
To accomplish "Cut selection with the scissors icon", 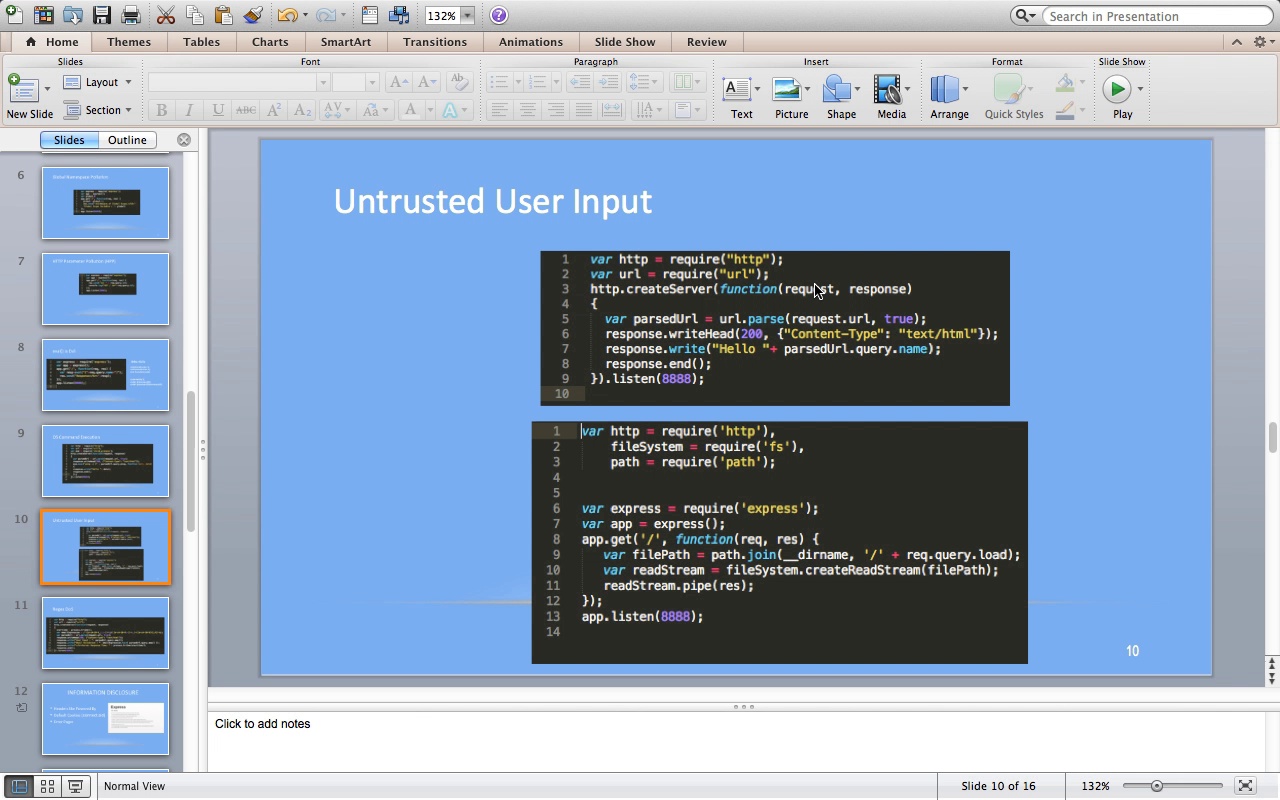I will 166,15.
